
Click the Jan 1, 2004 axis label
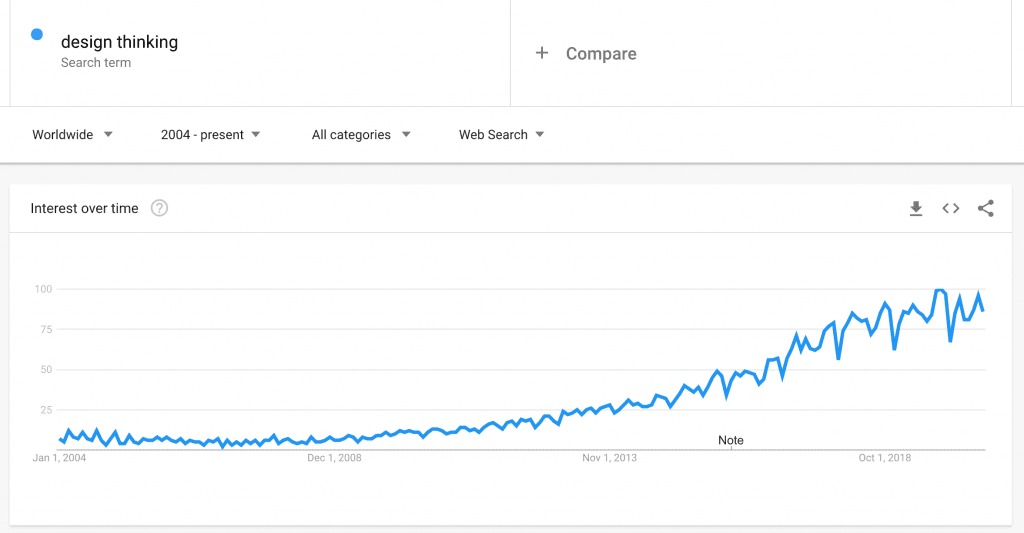point(59,458)
